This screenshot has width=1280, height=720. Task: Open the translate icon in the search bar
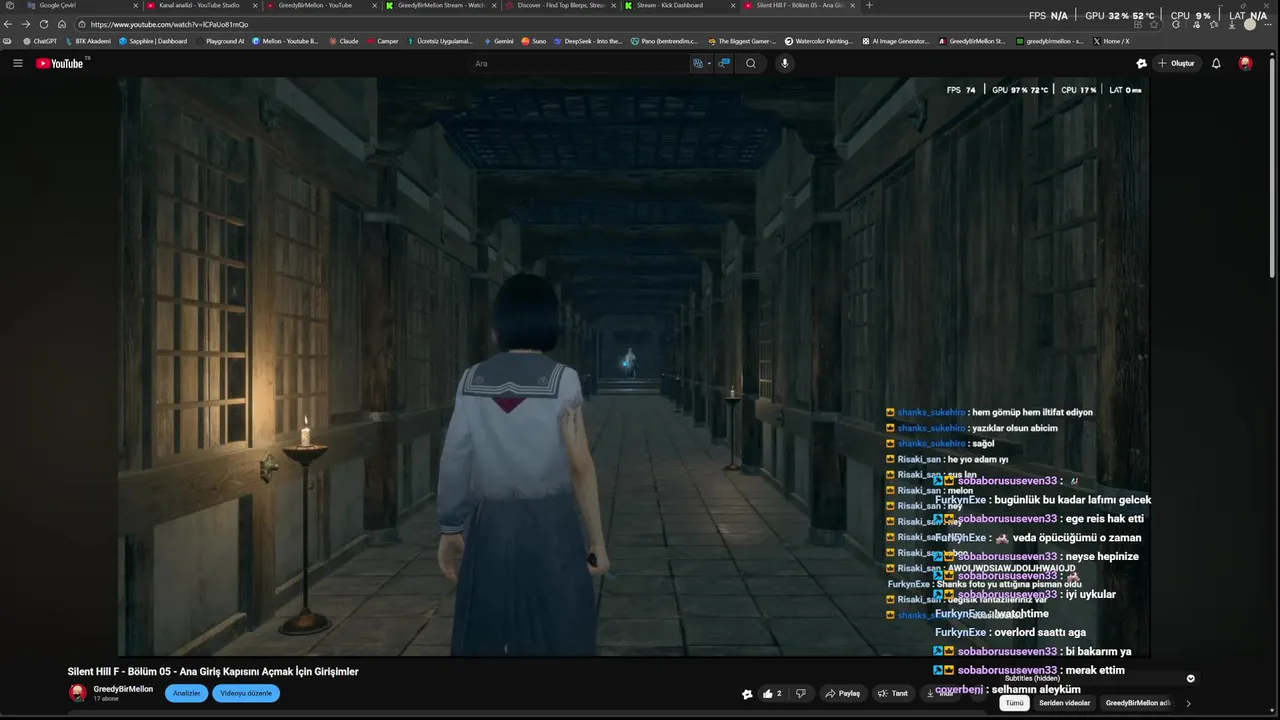pyautogui.click(x=698, y=63)
